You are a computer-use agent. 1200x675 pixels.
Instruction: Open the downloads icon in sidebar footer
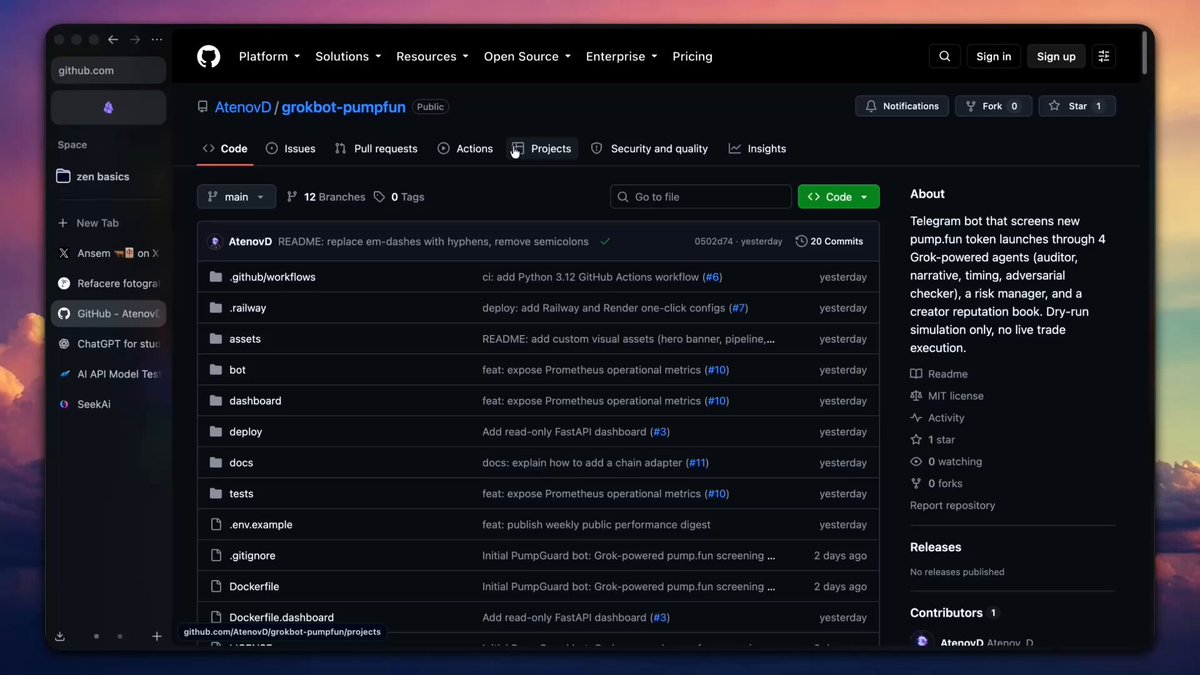[60, 636]
